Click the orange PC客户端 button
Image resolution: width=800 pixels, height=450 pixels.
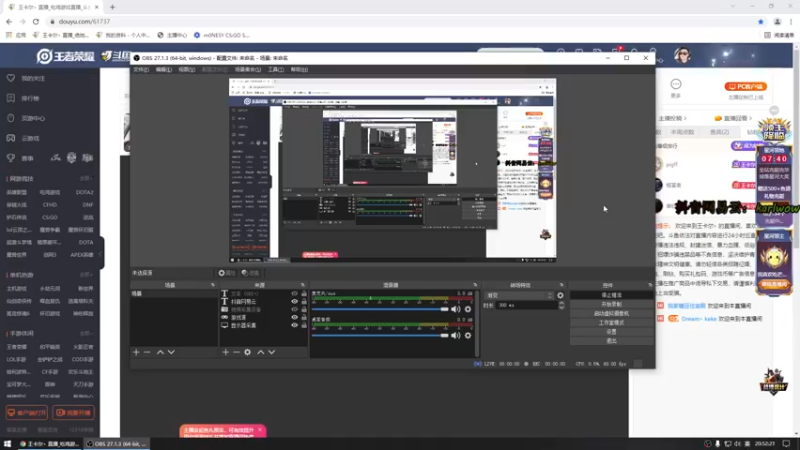click(745, 87)
